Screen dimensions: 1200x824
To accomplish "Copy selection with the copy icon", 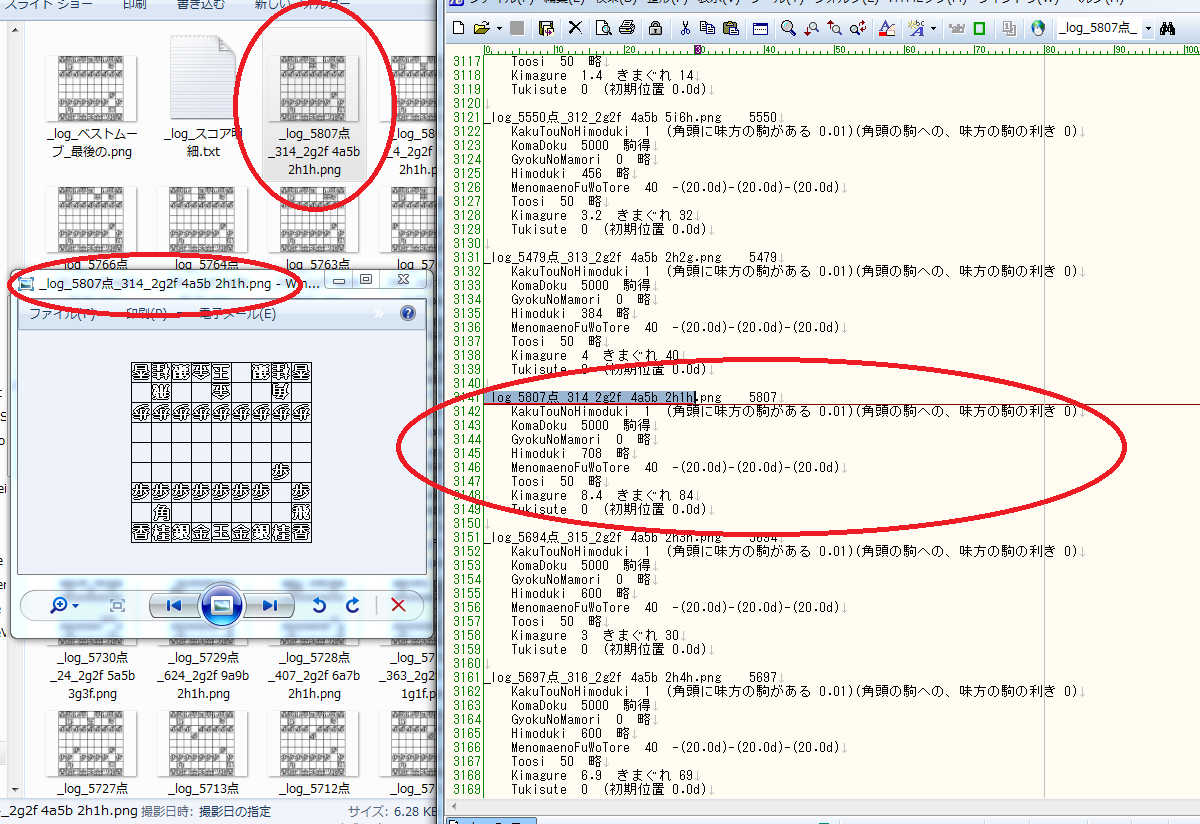I will 707,28.
